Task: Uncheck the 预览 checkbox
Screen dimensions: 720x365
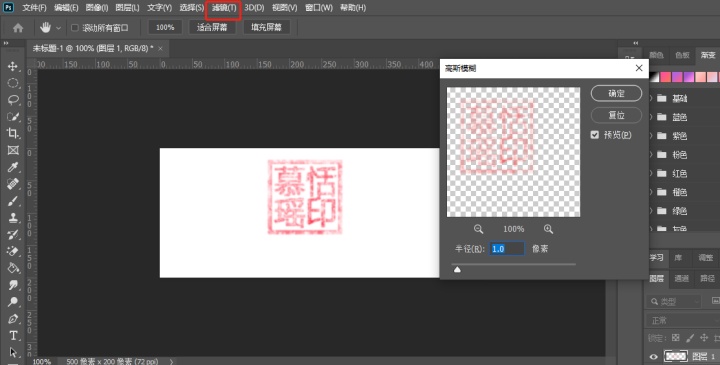Action: (x=595, y=135)
